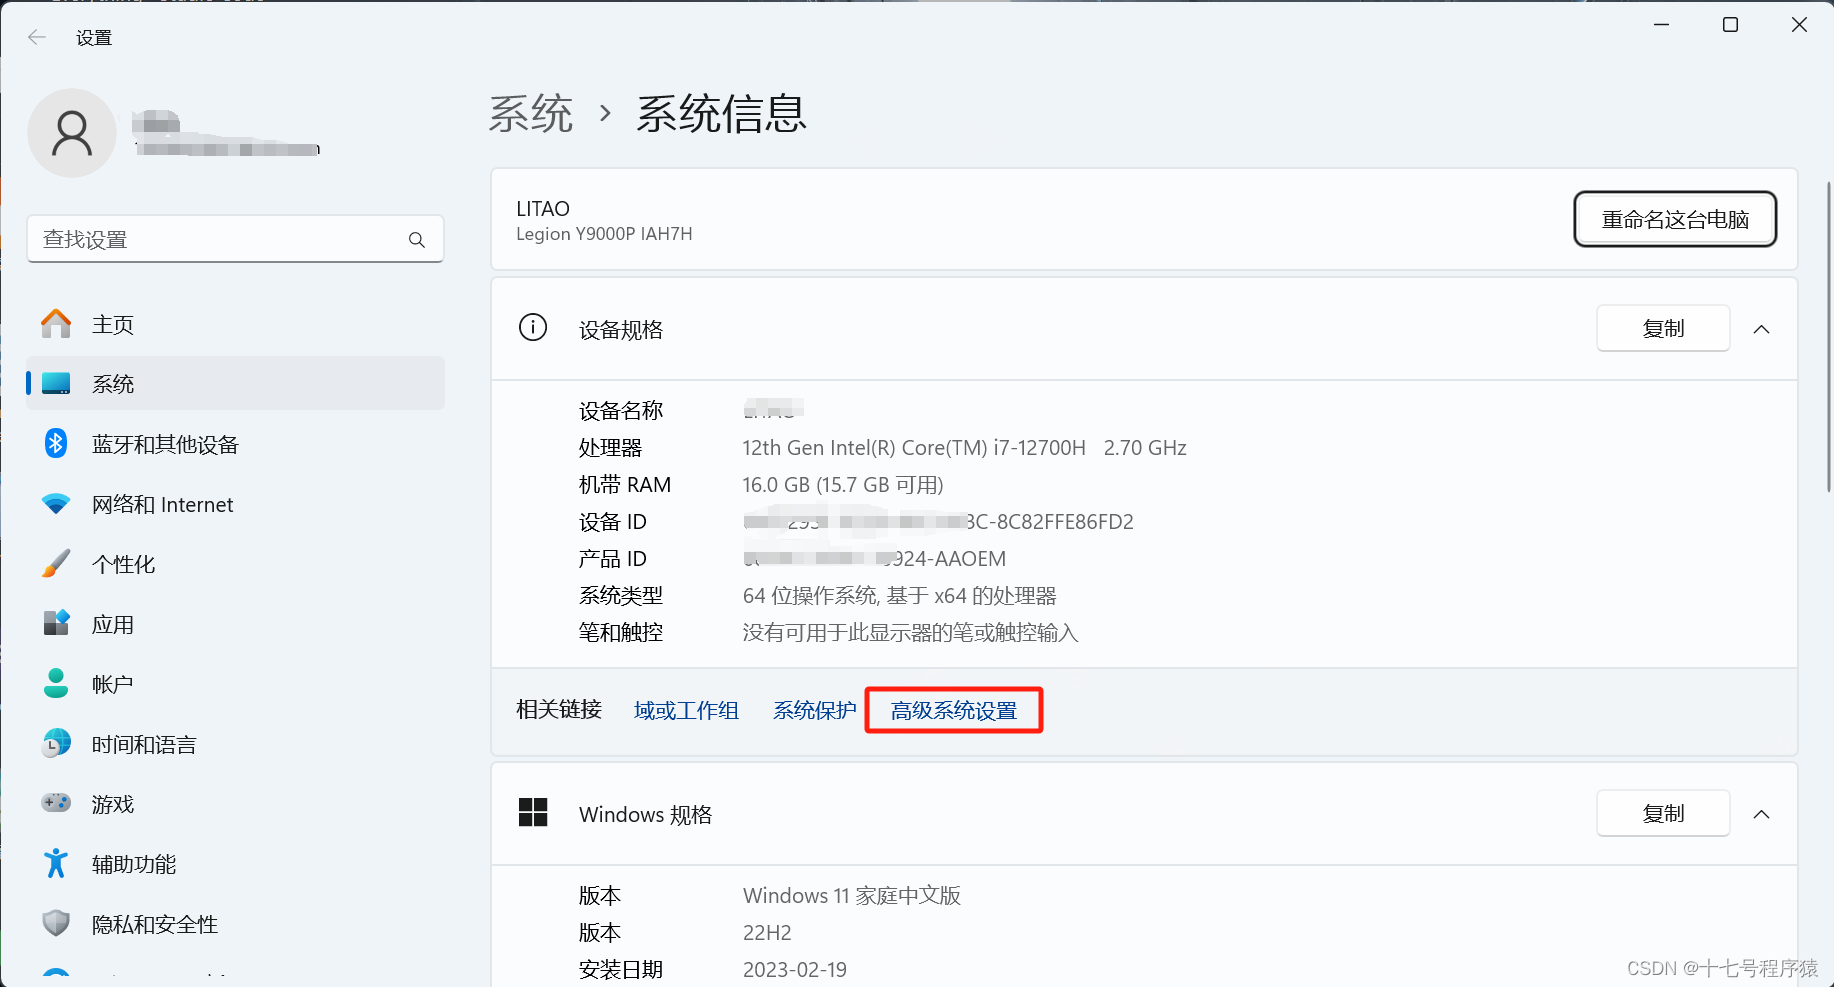Click into the 查找设置 search field
1834x987 pixels.
click(x=235, y=239)
